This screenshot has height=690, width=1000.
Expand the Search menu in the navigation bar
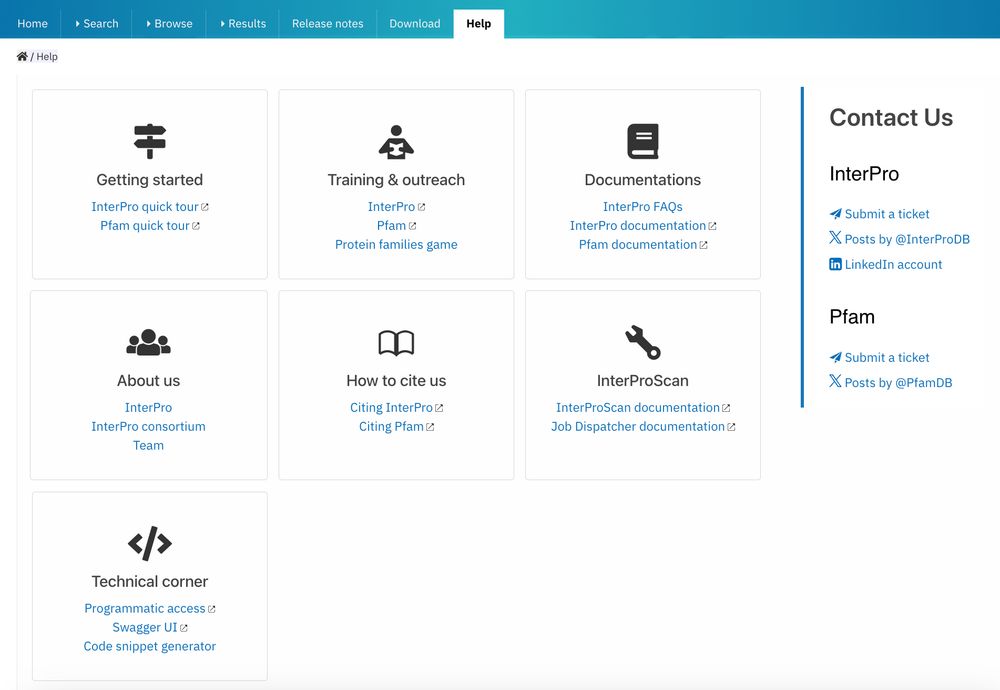click(x=96, y=24)
